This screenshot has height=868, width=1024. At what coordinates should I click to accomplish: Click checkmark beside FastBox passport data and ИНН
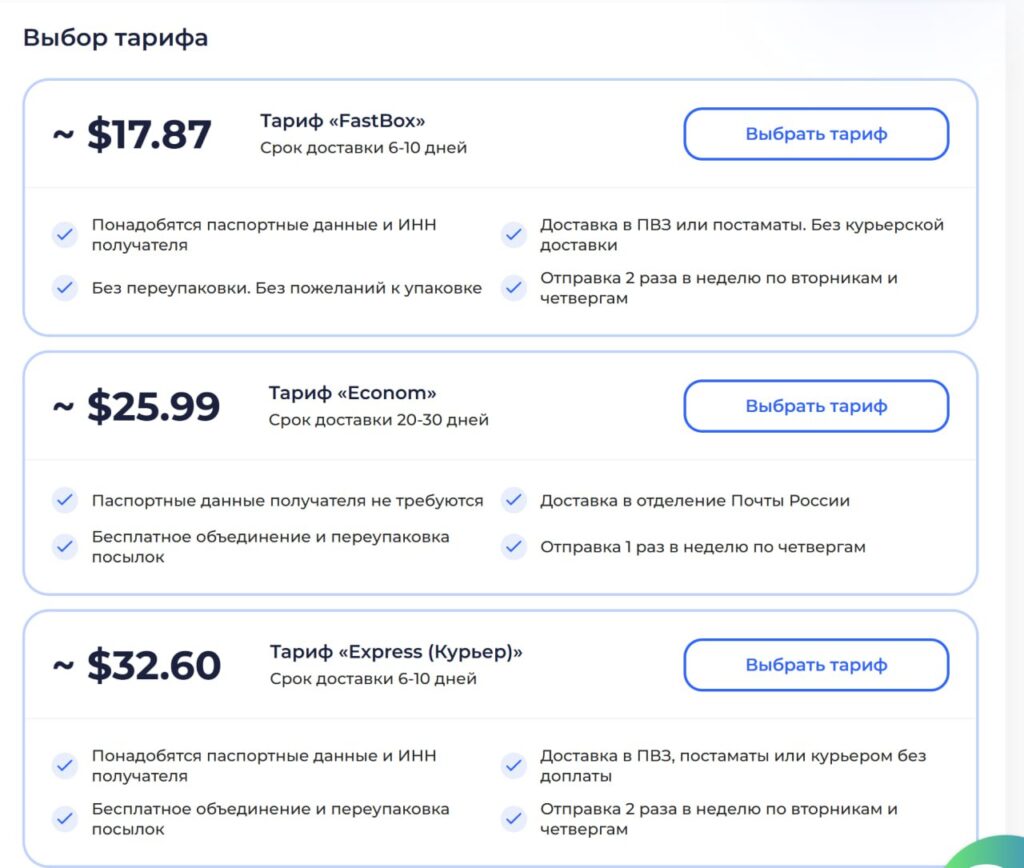[65, 234]
